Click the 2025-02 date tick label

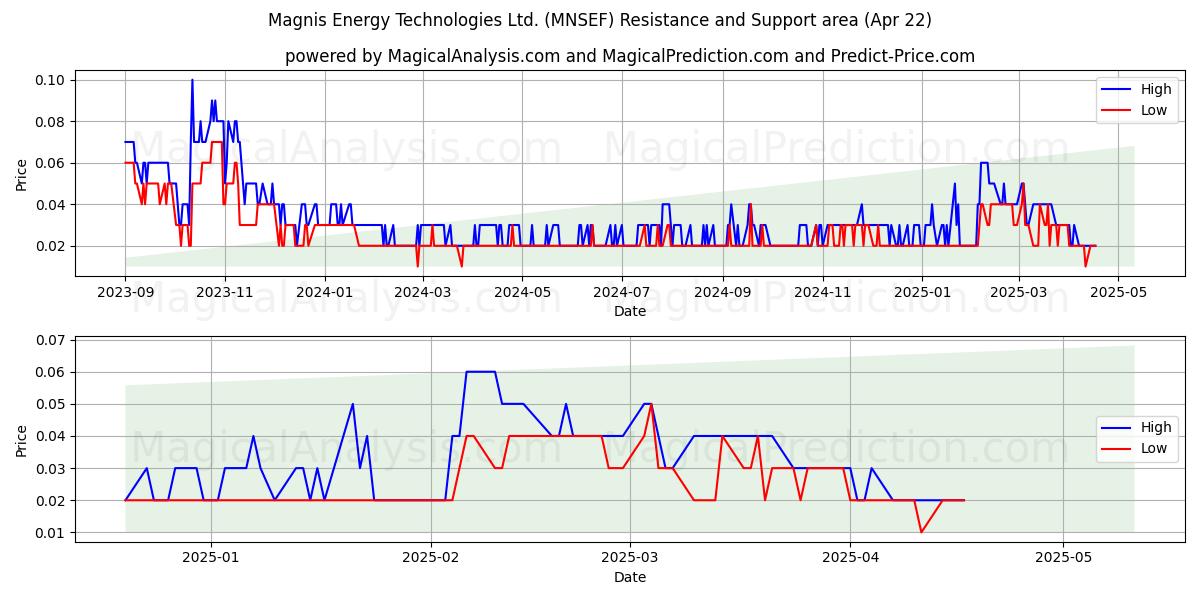(430, 559)
